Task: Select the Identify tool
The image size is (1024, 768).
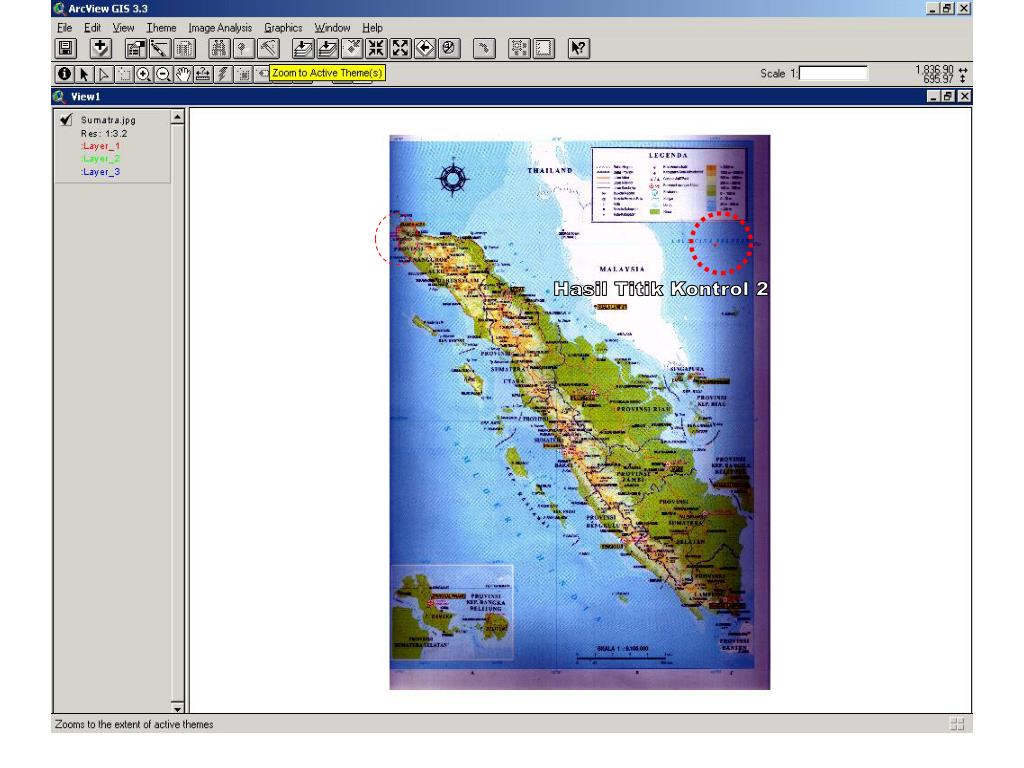Action: tap(64, 74)
